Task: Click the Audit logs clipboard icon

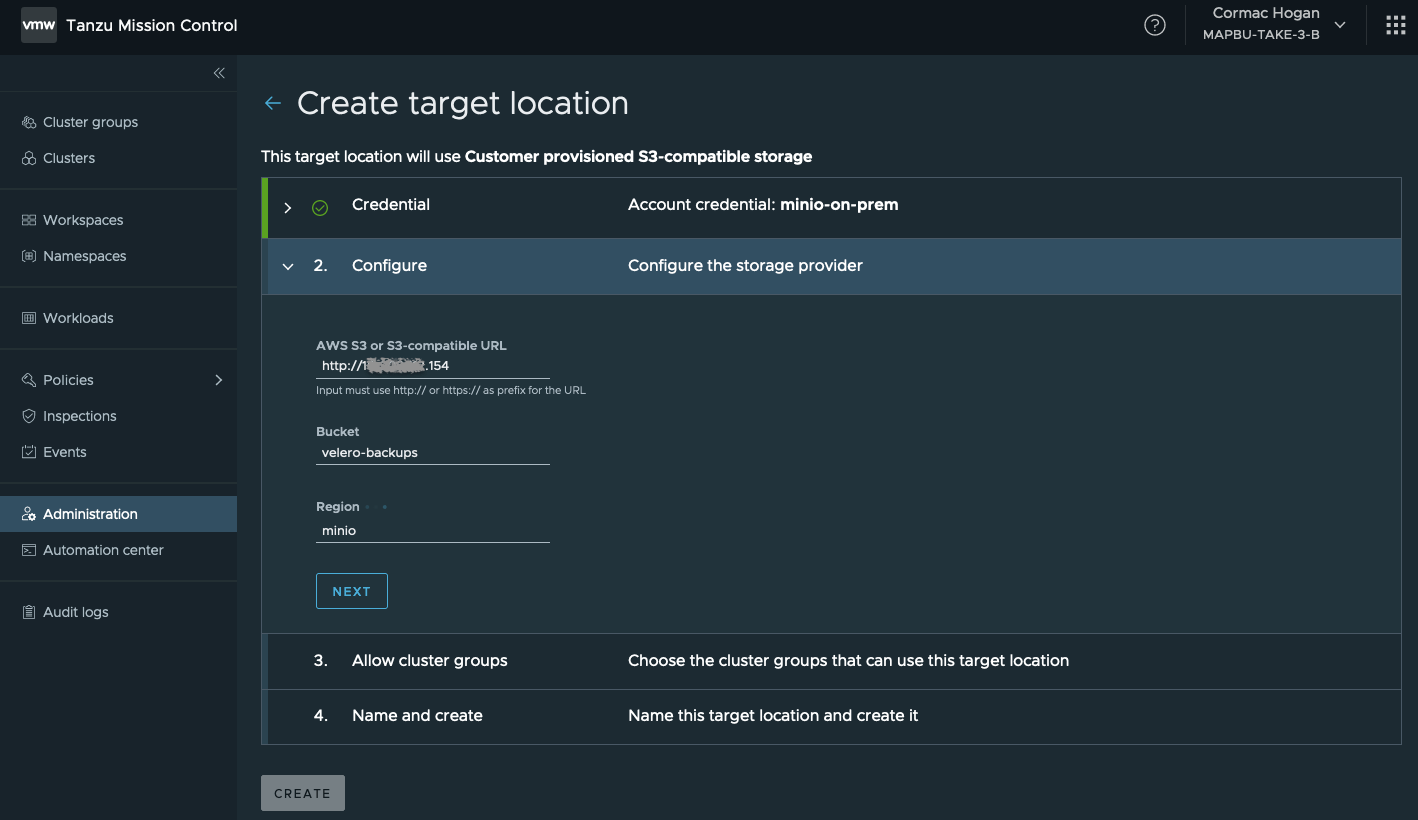Action: point(29,612)
